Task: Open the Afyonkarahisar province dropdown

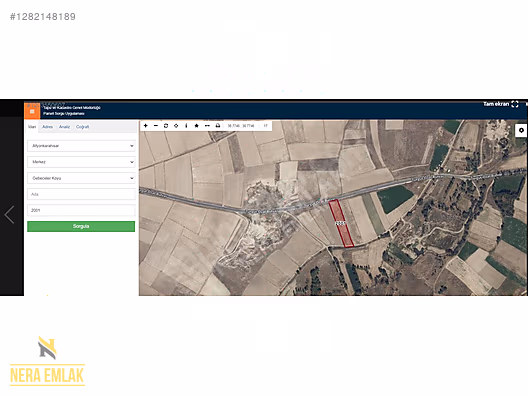Action: pos(81,146)
